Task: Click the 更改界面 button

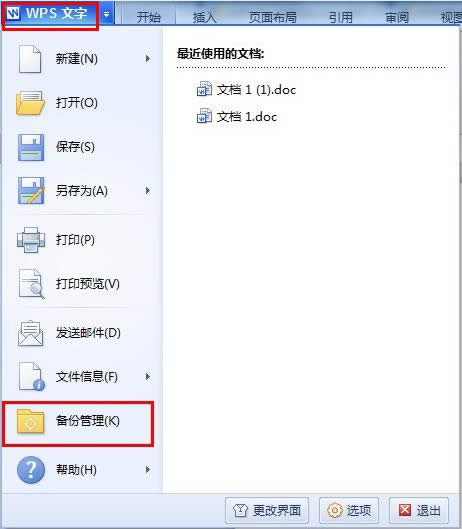Action: [x=267, y=510]
